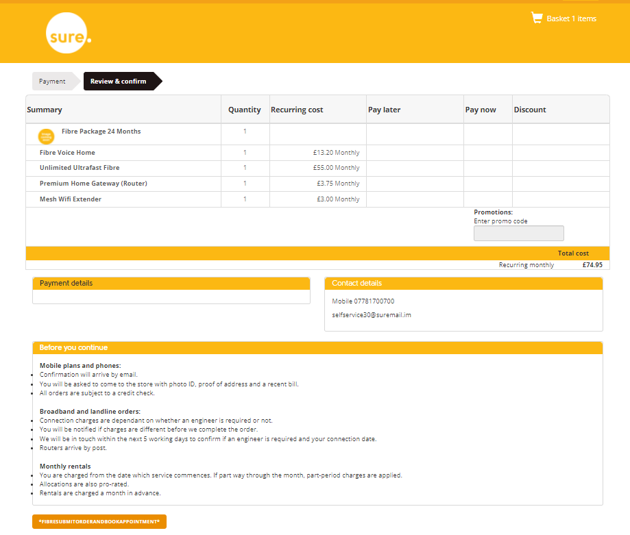Click the Recurring cost column header
Screen dimensions: 630x535
click(x=297, y=110)
